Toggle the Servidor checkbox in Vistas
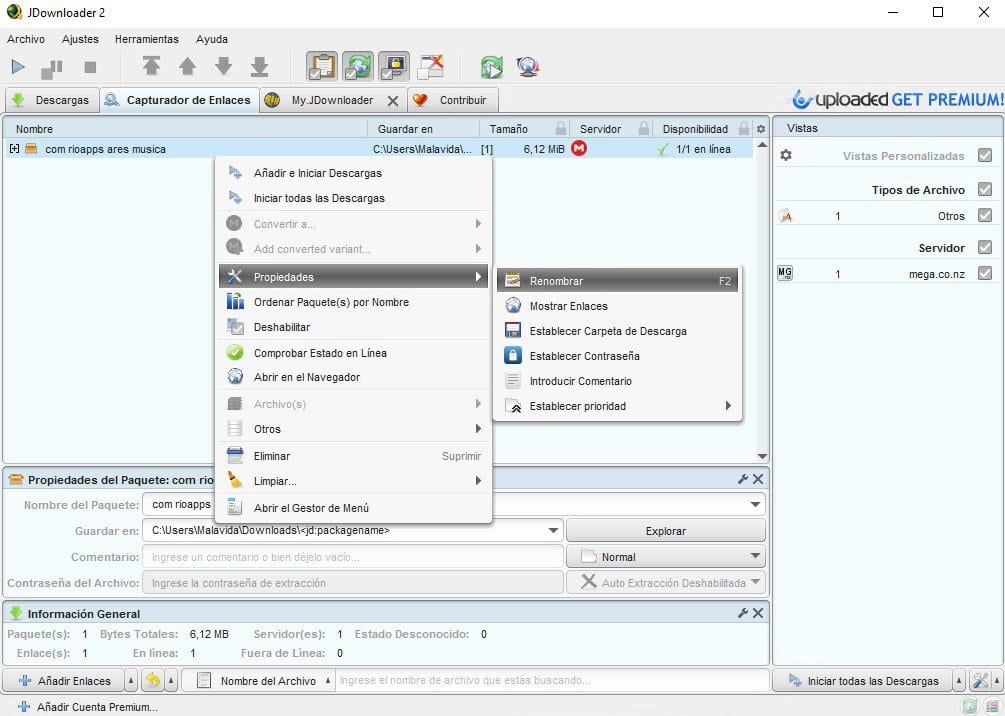The image size is (1005, 716). click(x=985, y=247)
